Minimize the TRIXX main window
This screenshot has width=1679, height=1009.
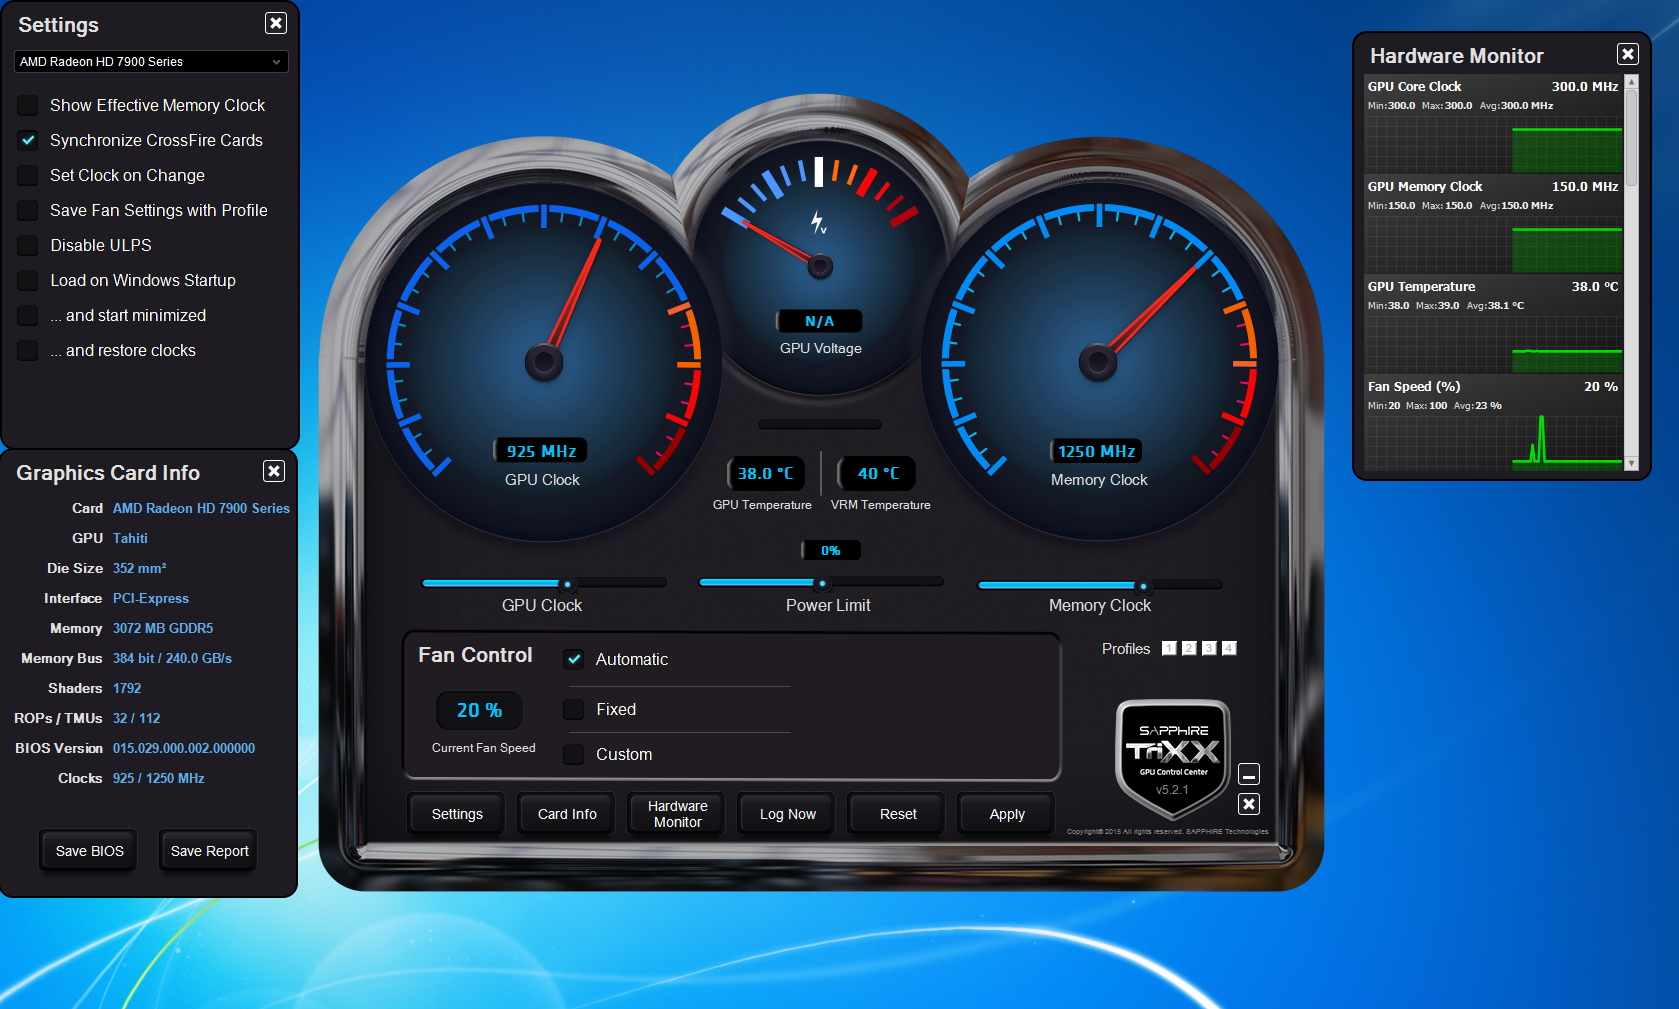1249,774
